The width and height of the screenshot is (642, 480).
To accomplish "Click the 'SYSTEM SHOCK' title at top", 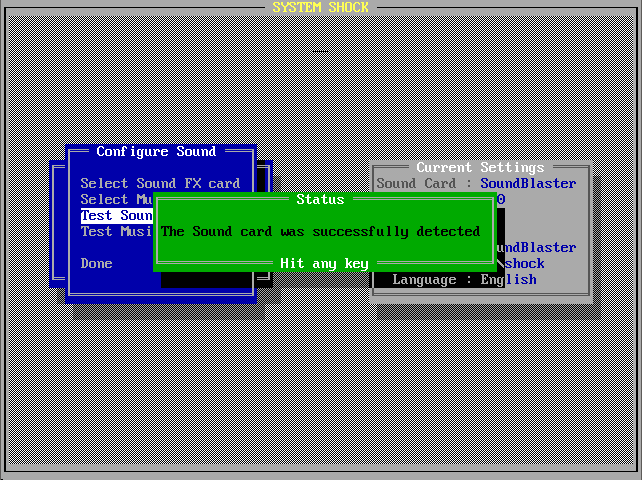I will (320, 7).
